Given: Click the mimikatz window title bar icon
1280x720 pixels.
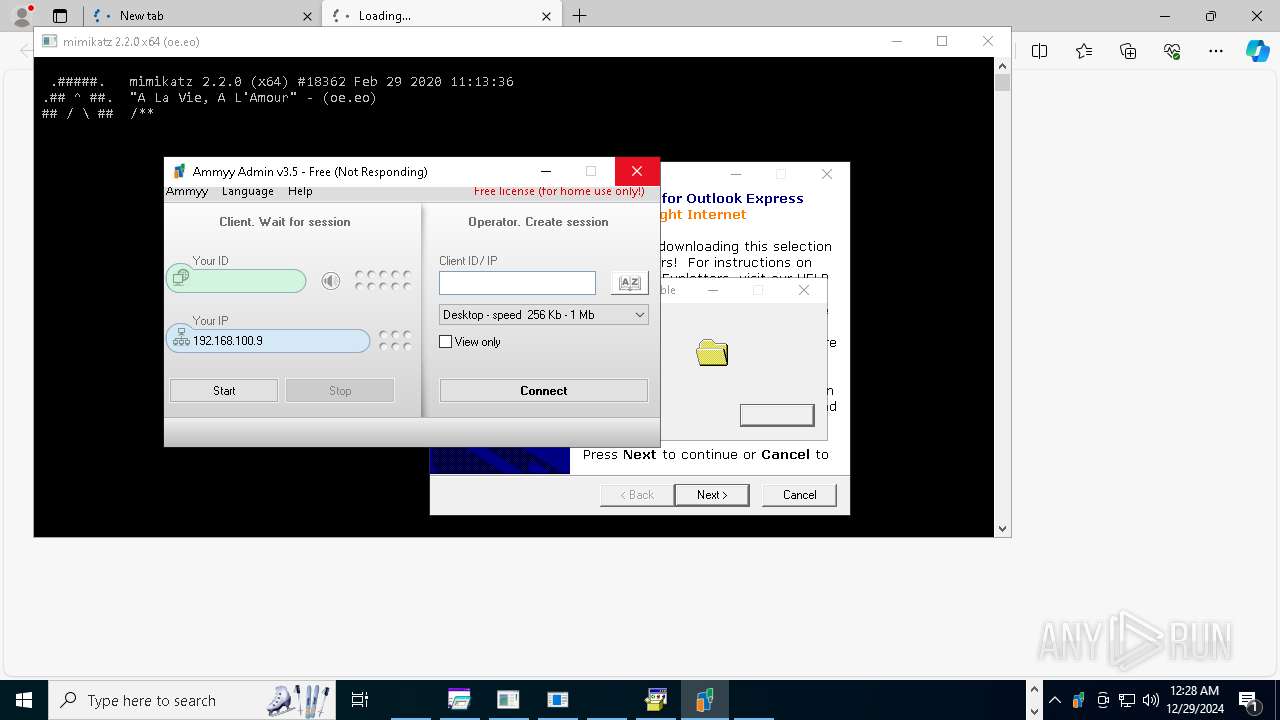Looking at the screenshot, I should [49, 42].
